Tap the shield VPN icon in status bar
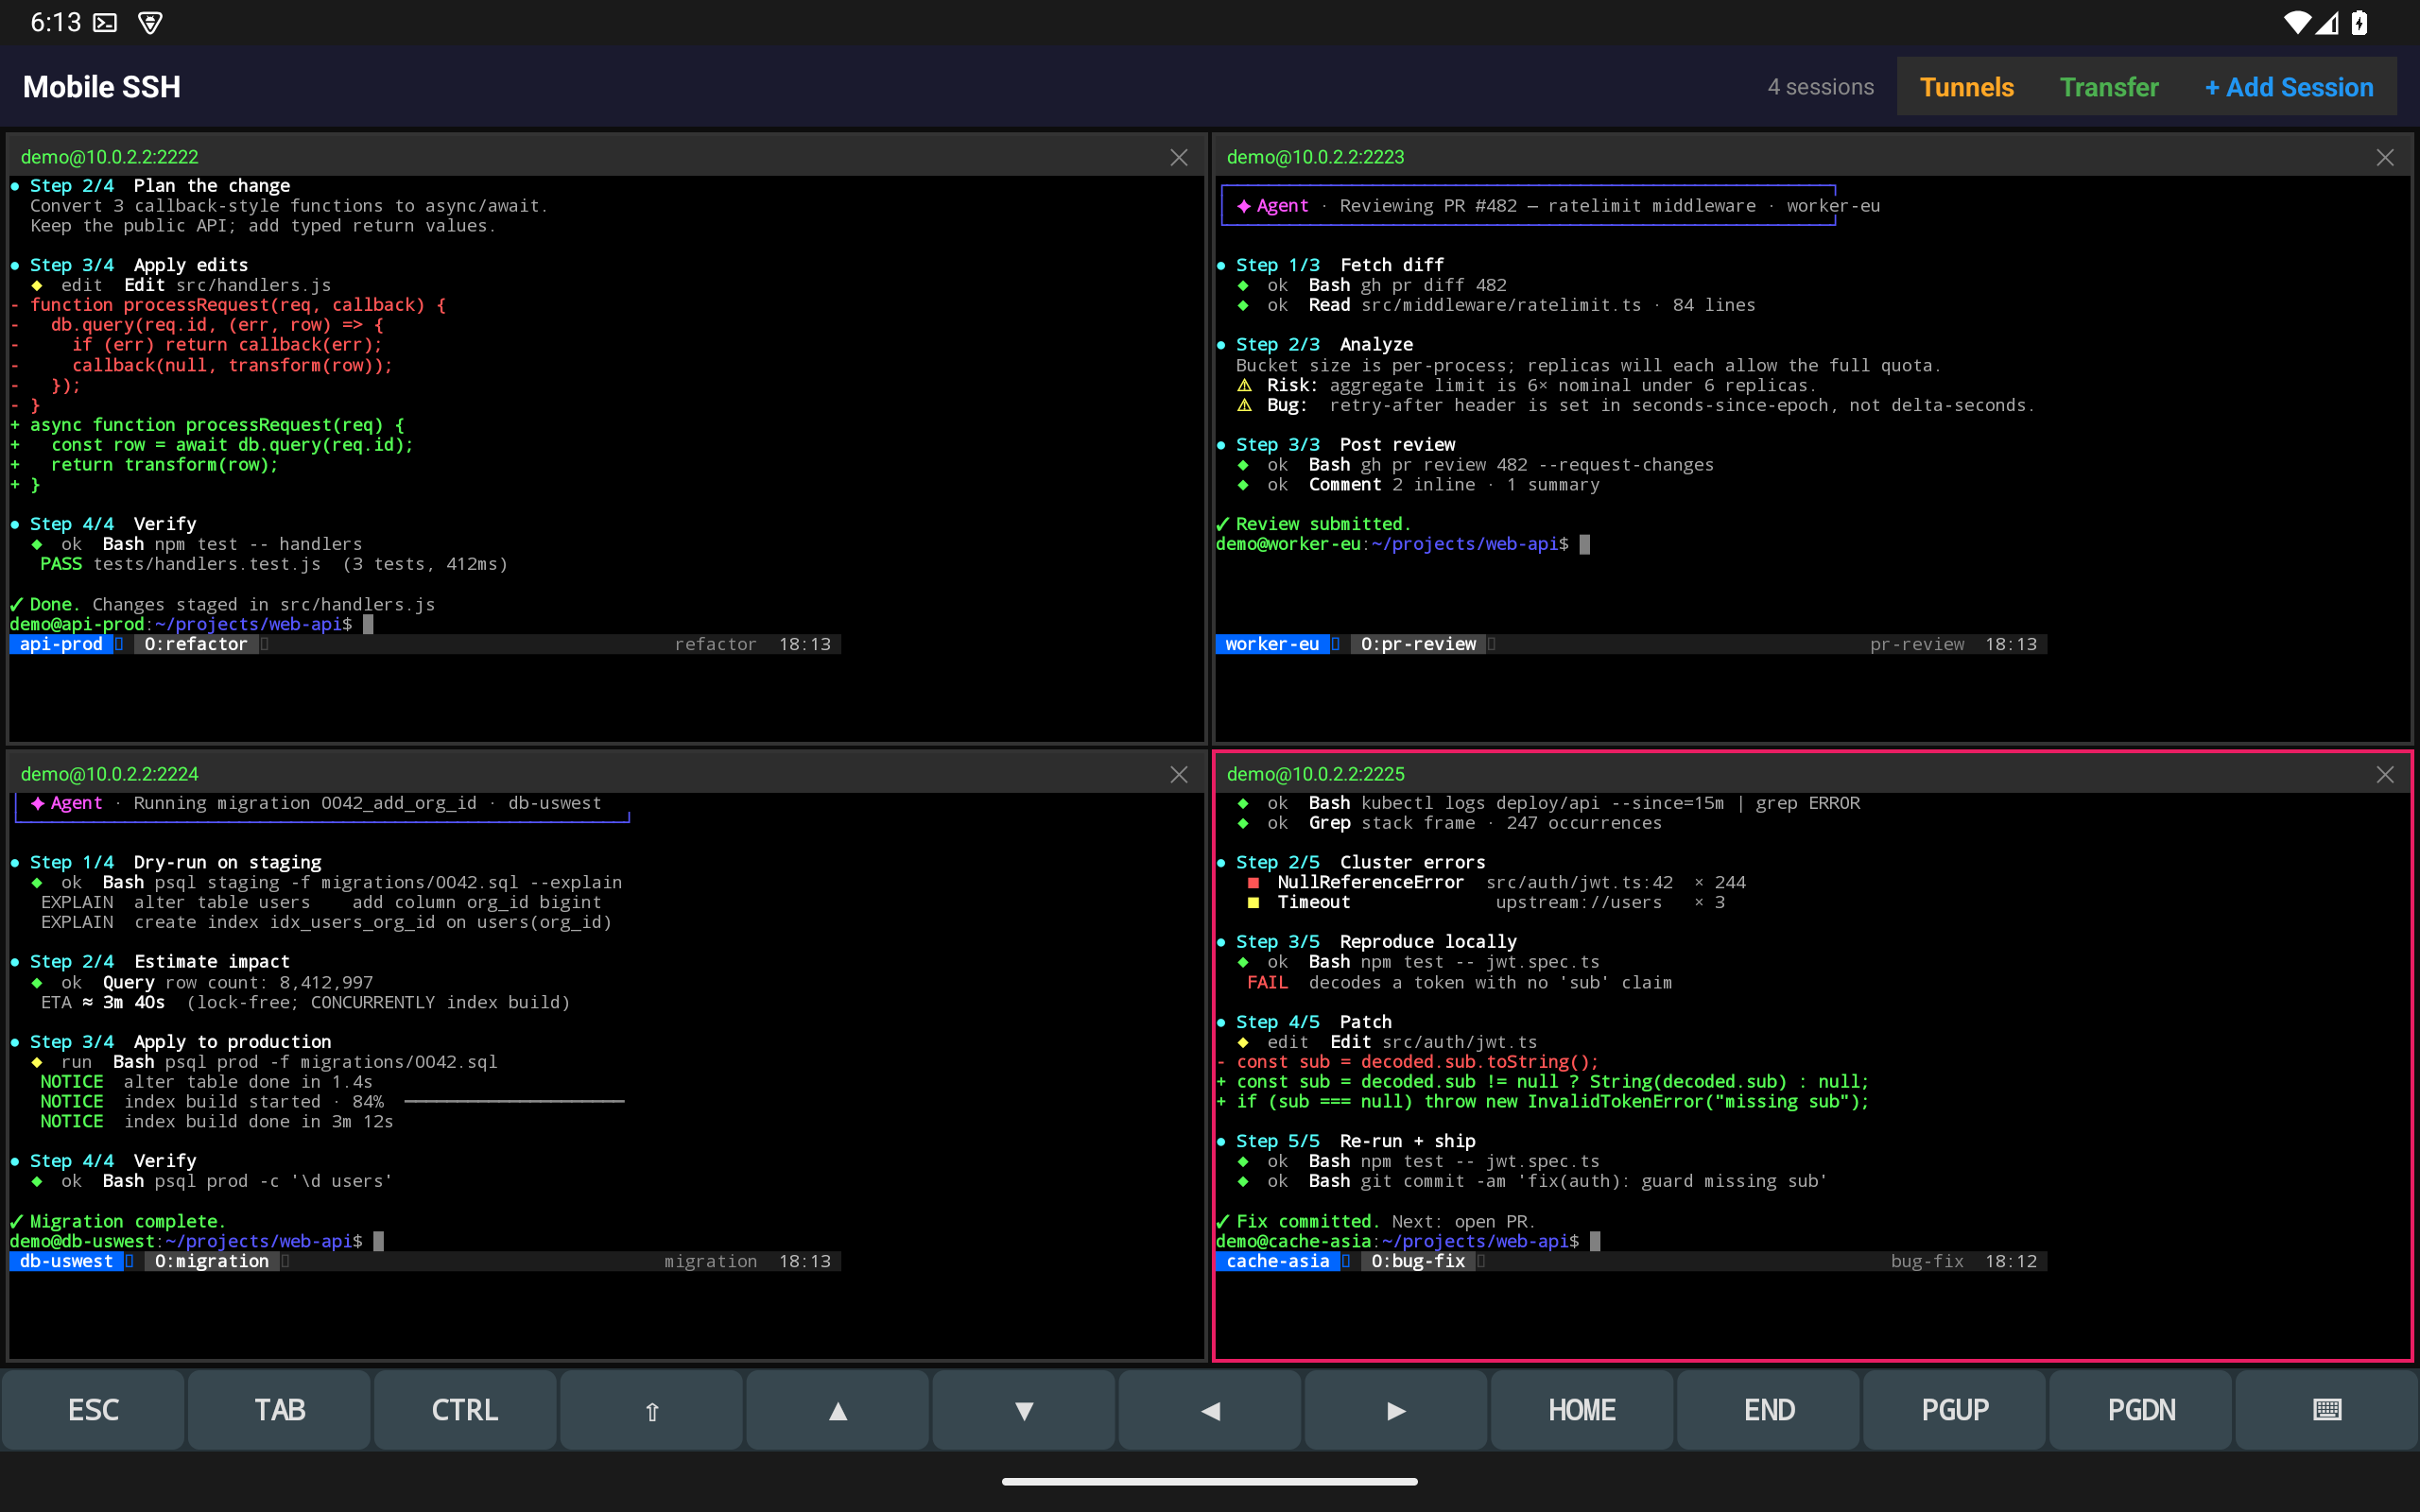The image size is (2420, 1512). pyautogui.click(x=150, y=22)
